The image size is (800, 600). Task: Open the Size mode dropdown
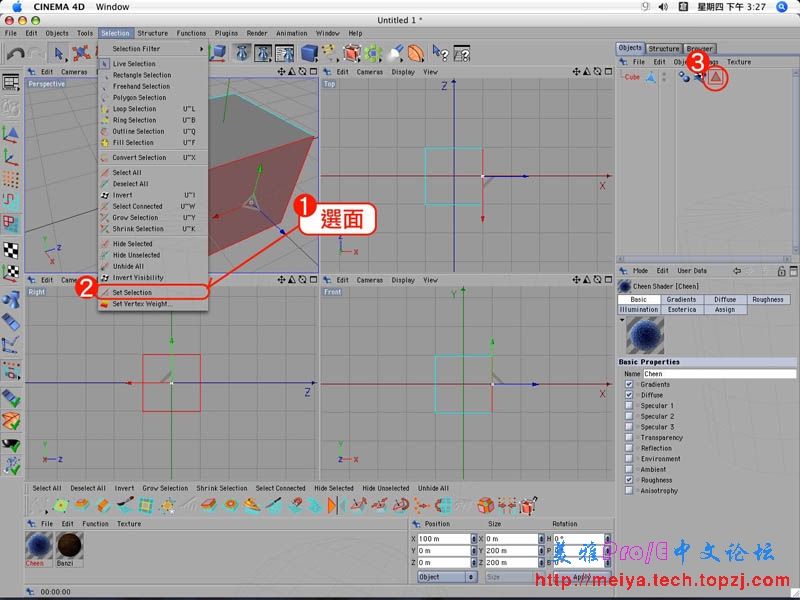pyautogui.click(x=514, y=577)
